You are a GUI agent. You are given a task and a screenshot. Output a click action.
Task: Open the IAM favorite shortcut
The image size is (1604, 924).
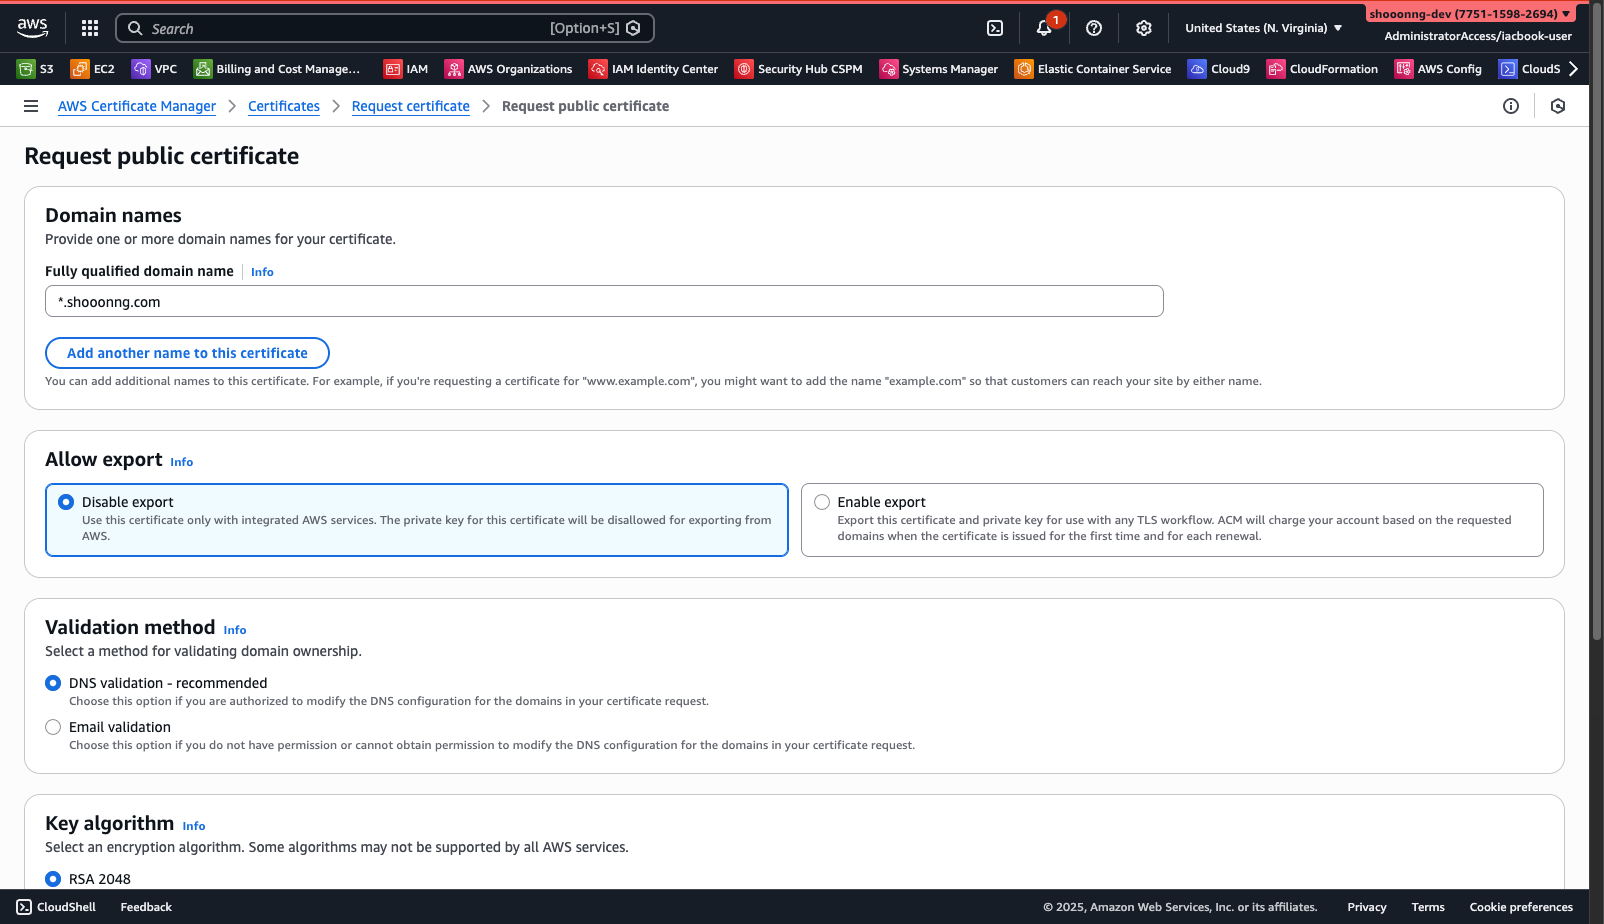(406, 69)
